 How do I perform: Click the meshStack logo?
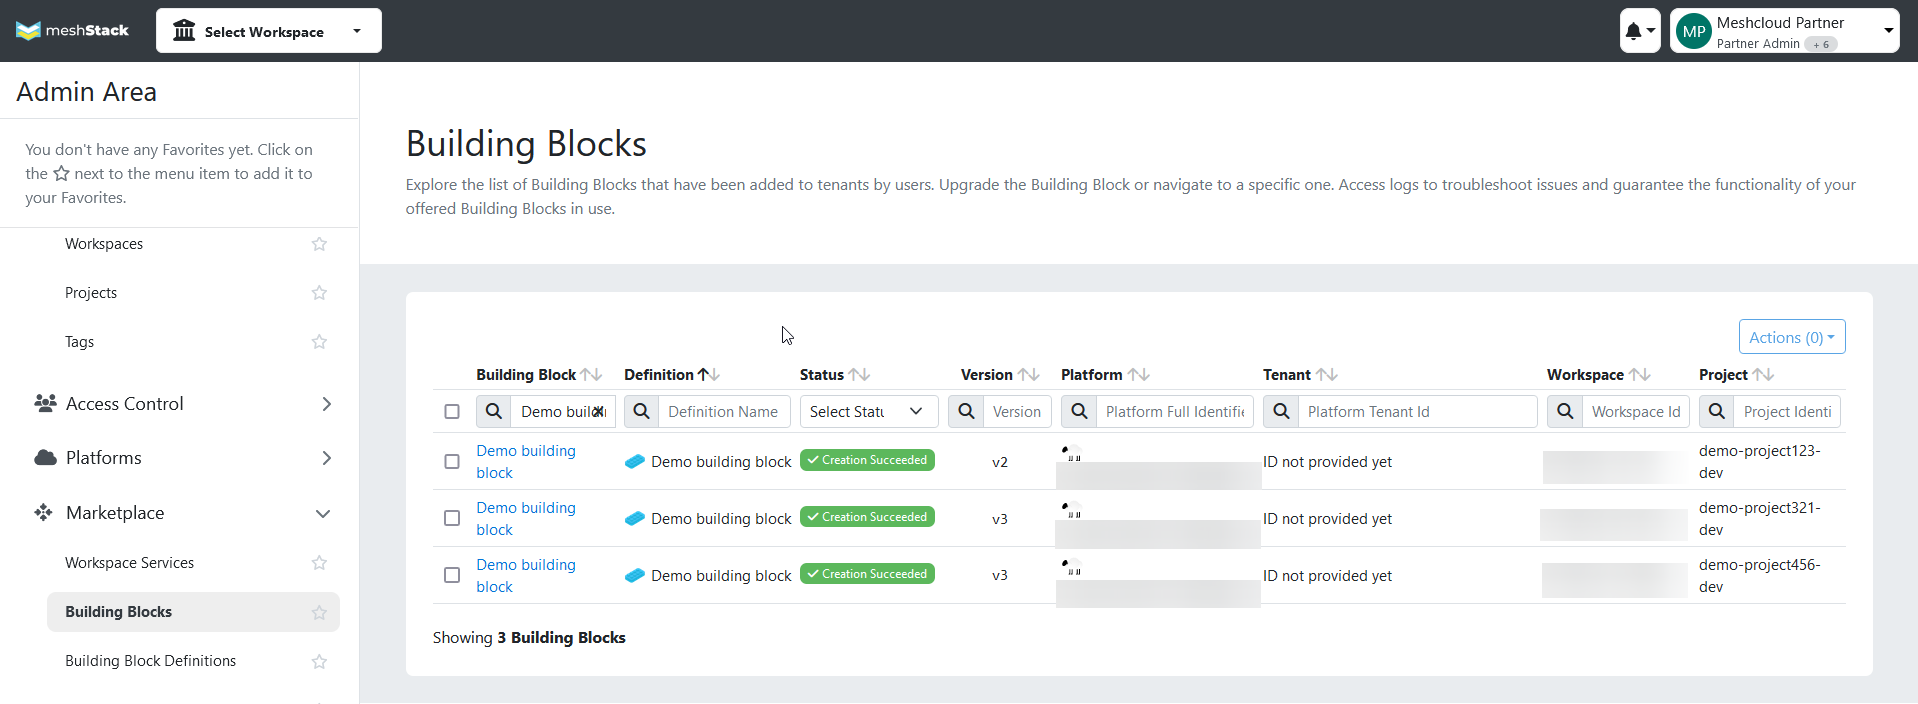(72, 31)
